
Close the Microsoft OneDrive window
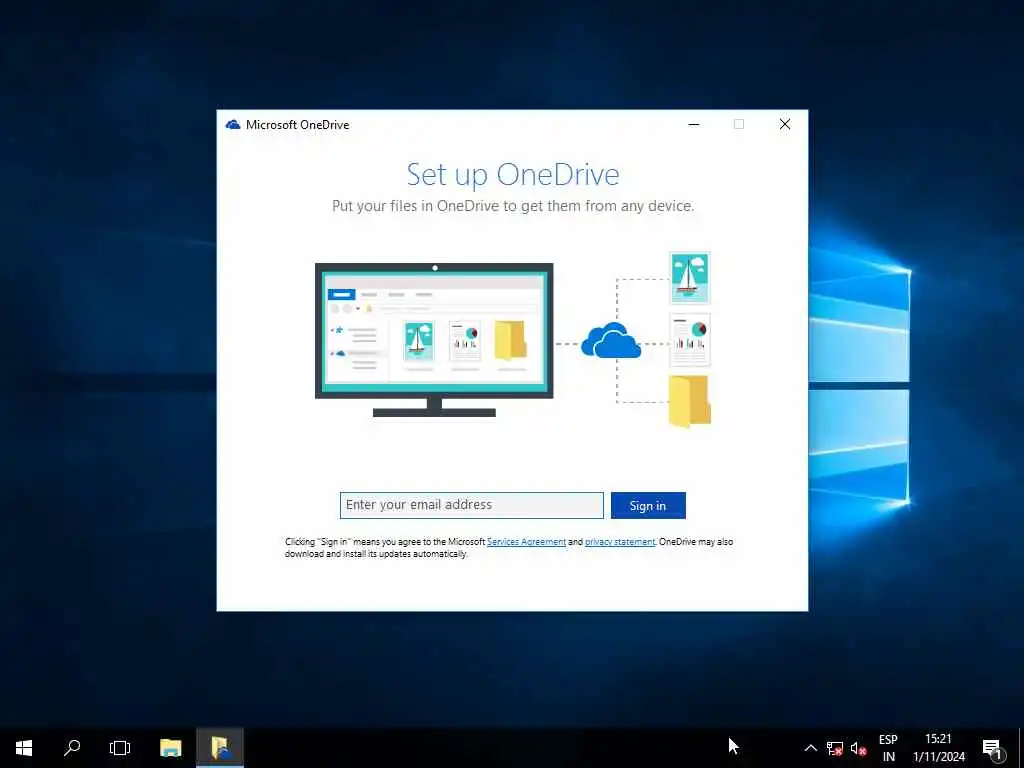pos(785,124)
